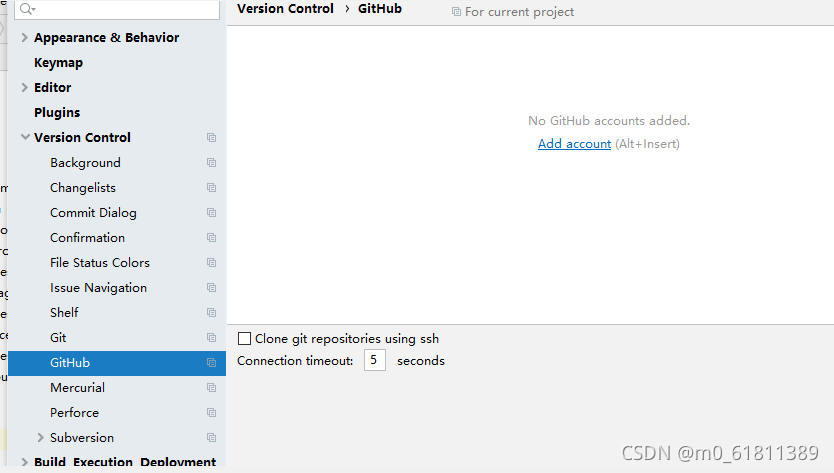Image resolution: width=834 pixels, height=473 pixels.
Task: Click the Connection timeout seconds field
Action: click(374, 360)
